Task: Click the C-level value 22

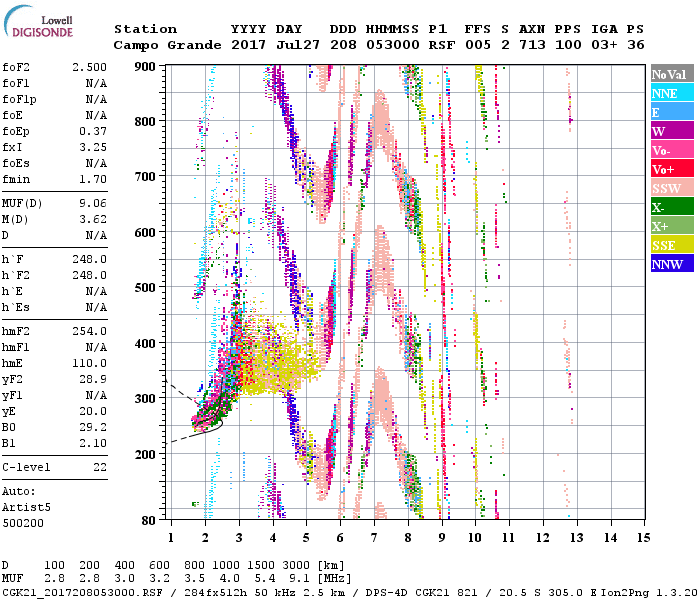Action: [x=100, y=468]
